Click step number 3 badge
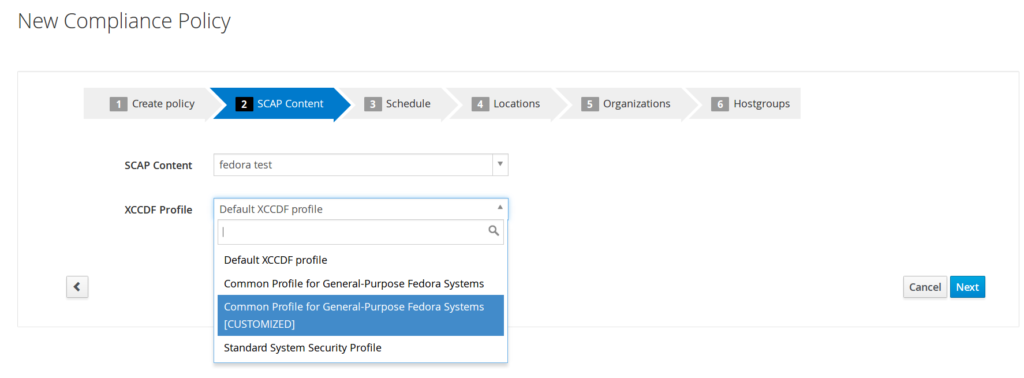 coord(372,104)
